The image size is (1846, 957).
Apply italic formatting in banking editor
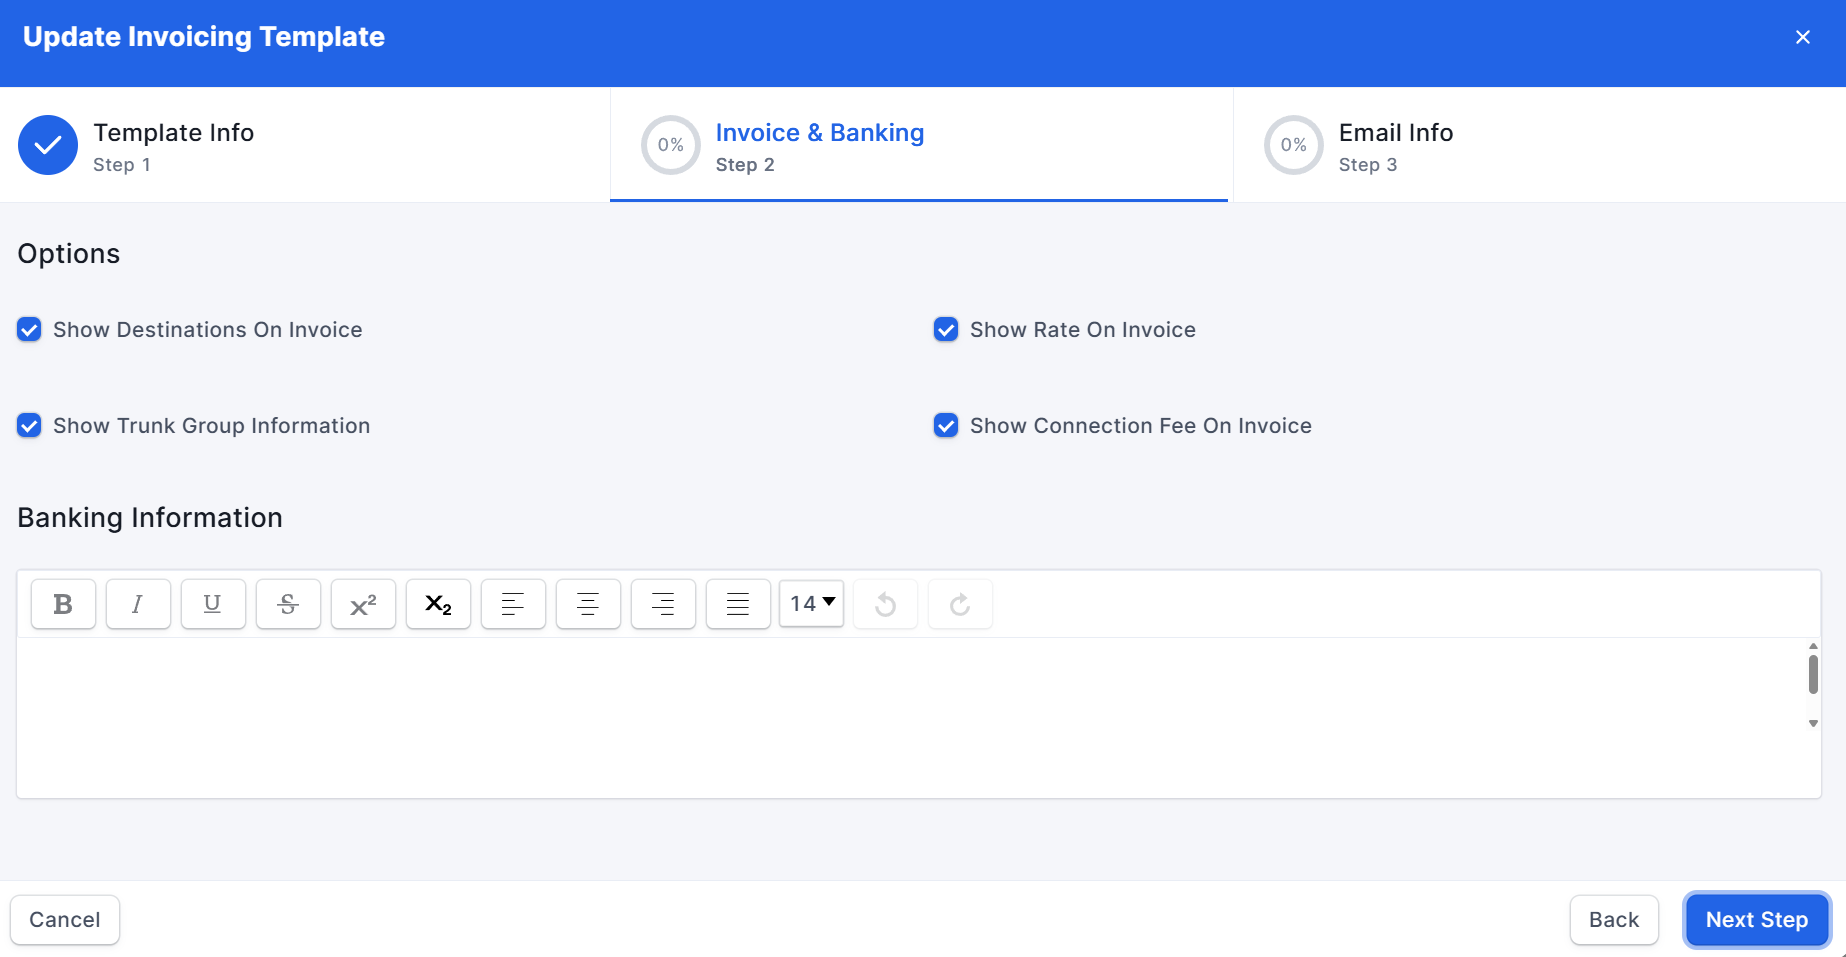pos(138,604)
